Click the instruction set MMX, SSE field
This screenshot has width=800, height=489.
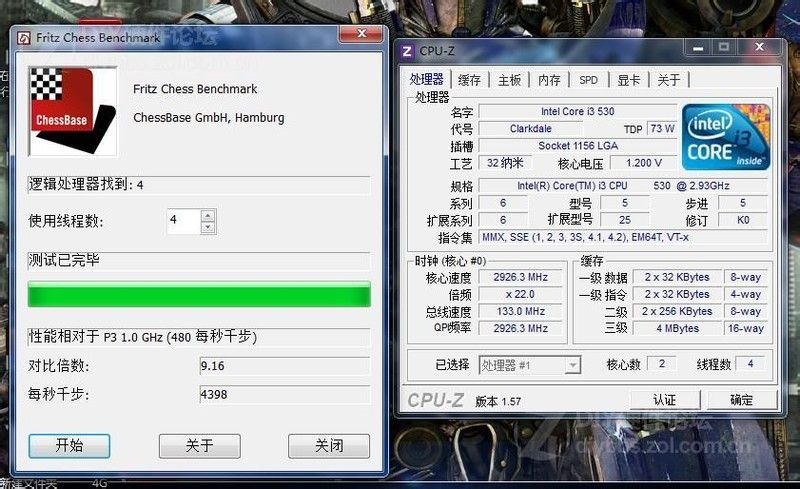tap(623, 237)
